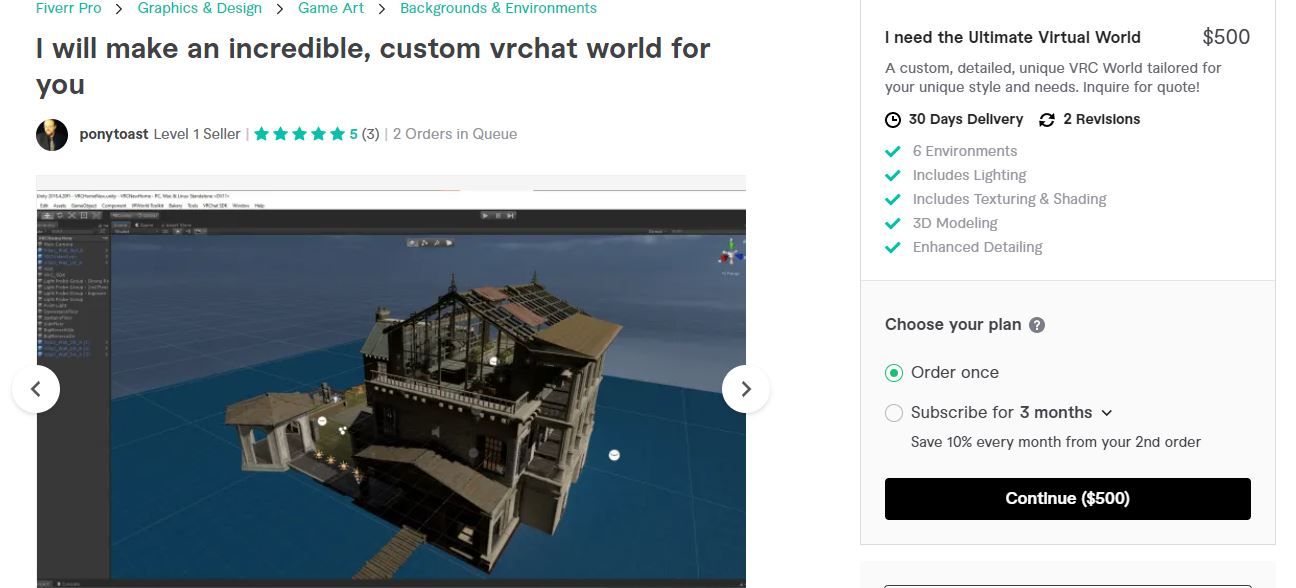The image size is (1296, 588).
Task: Click the revisions cycle icon
Action: [1047, 120]
